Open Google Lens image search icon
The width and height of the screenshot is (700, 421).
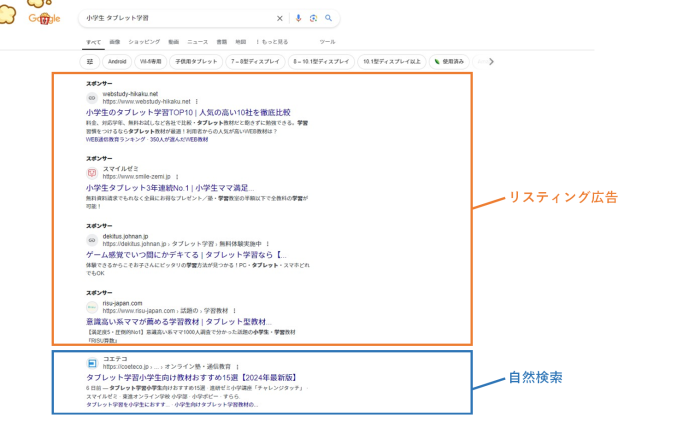click(313, 18)
